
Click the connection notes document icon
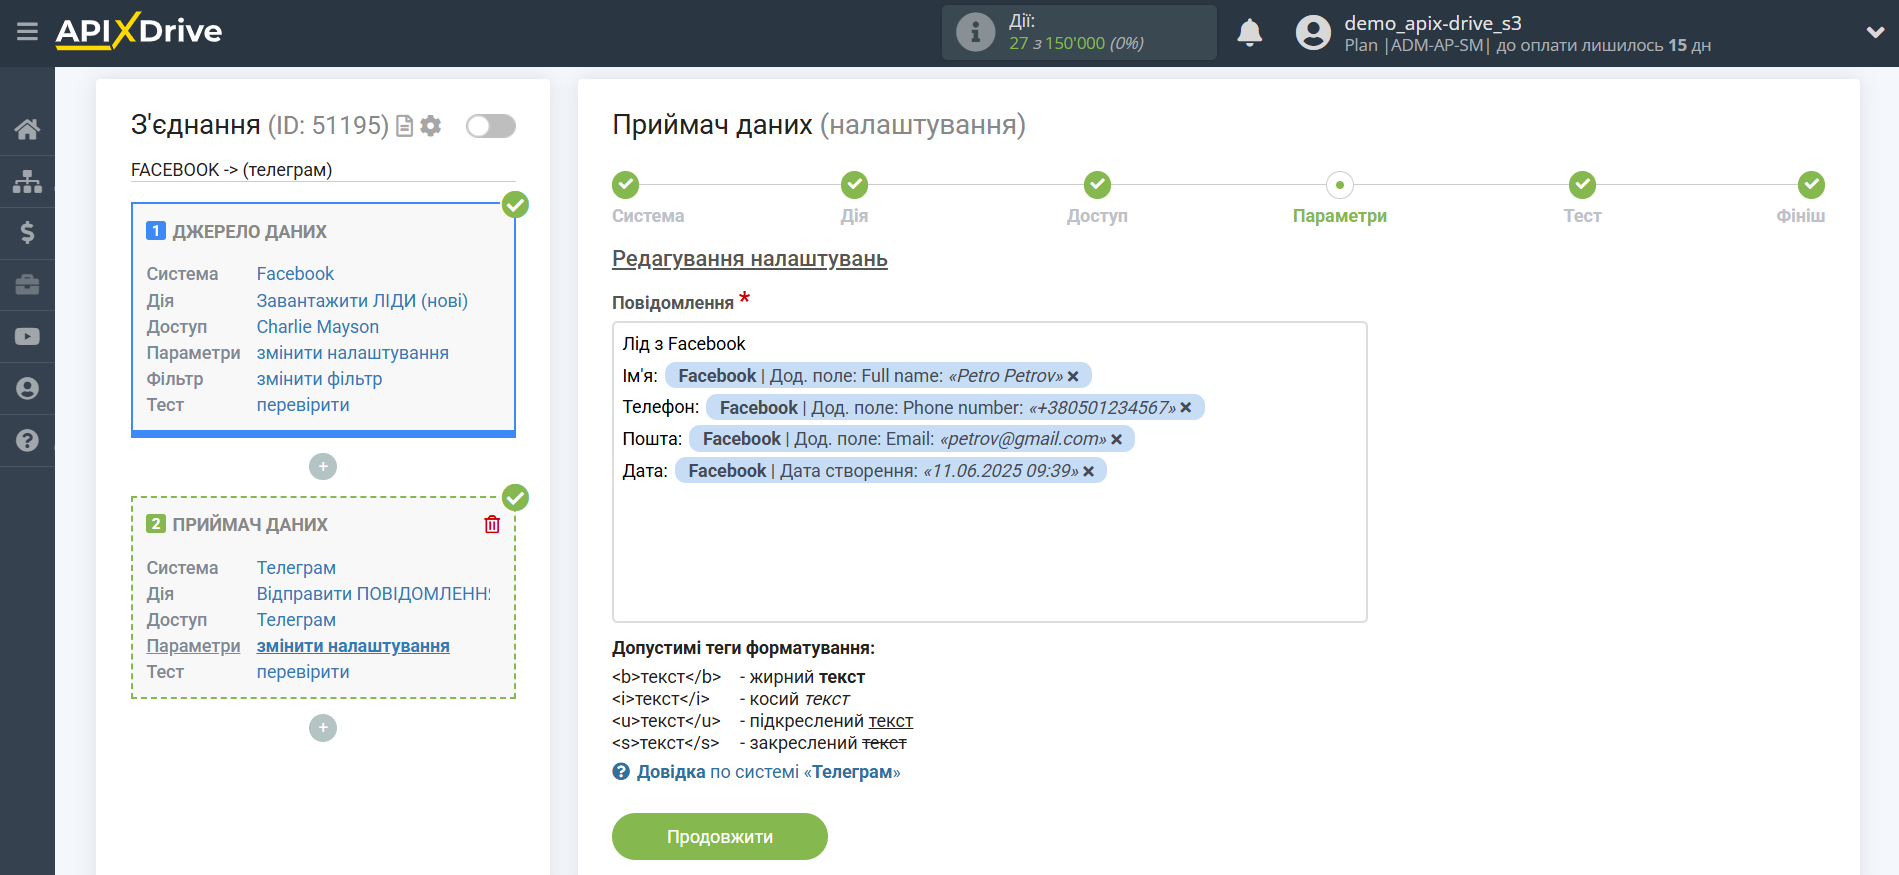[405, 126]
